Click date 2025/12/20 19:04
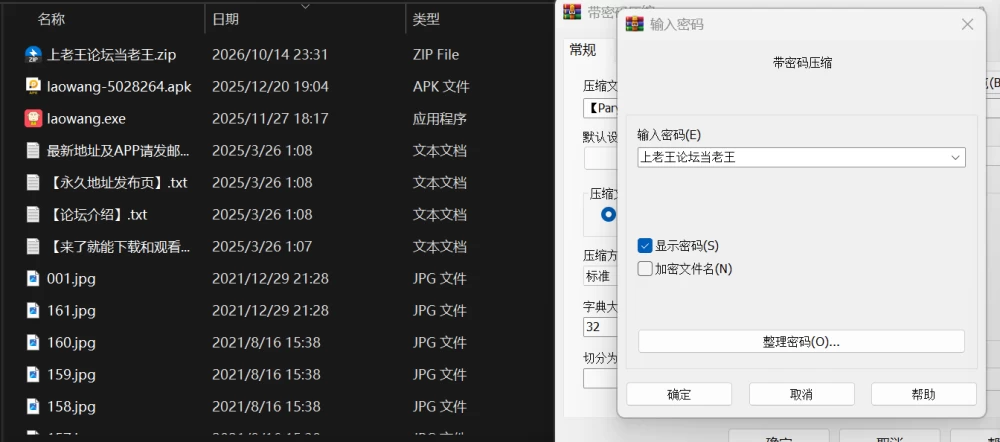The width and height of the screenshot is (1000, 442). [270, 87]
